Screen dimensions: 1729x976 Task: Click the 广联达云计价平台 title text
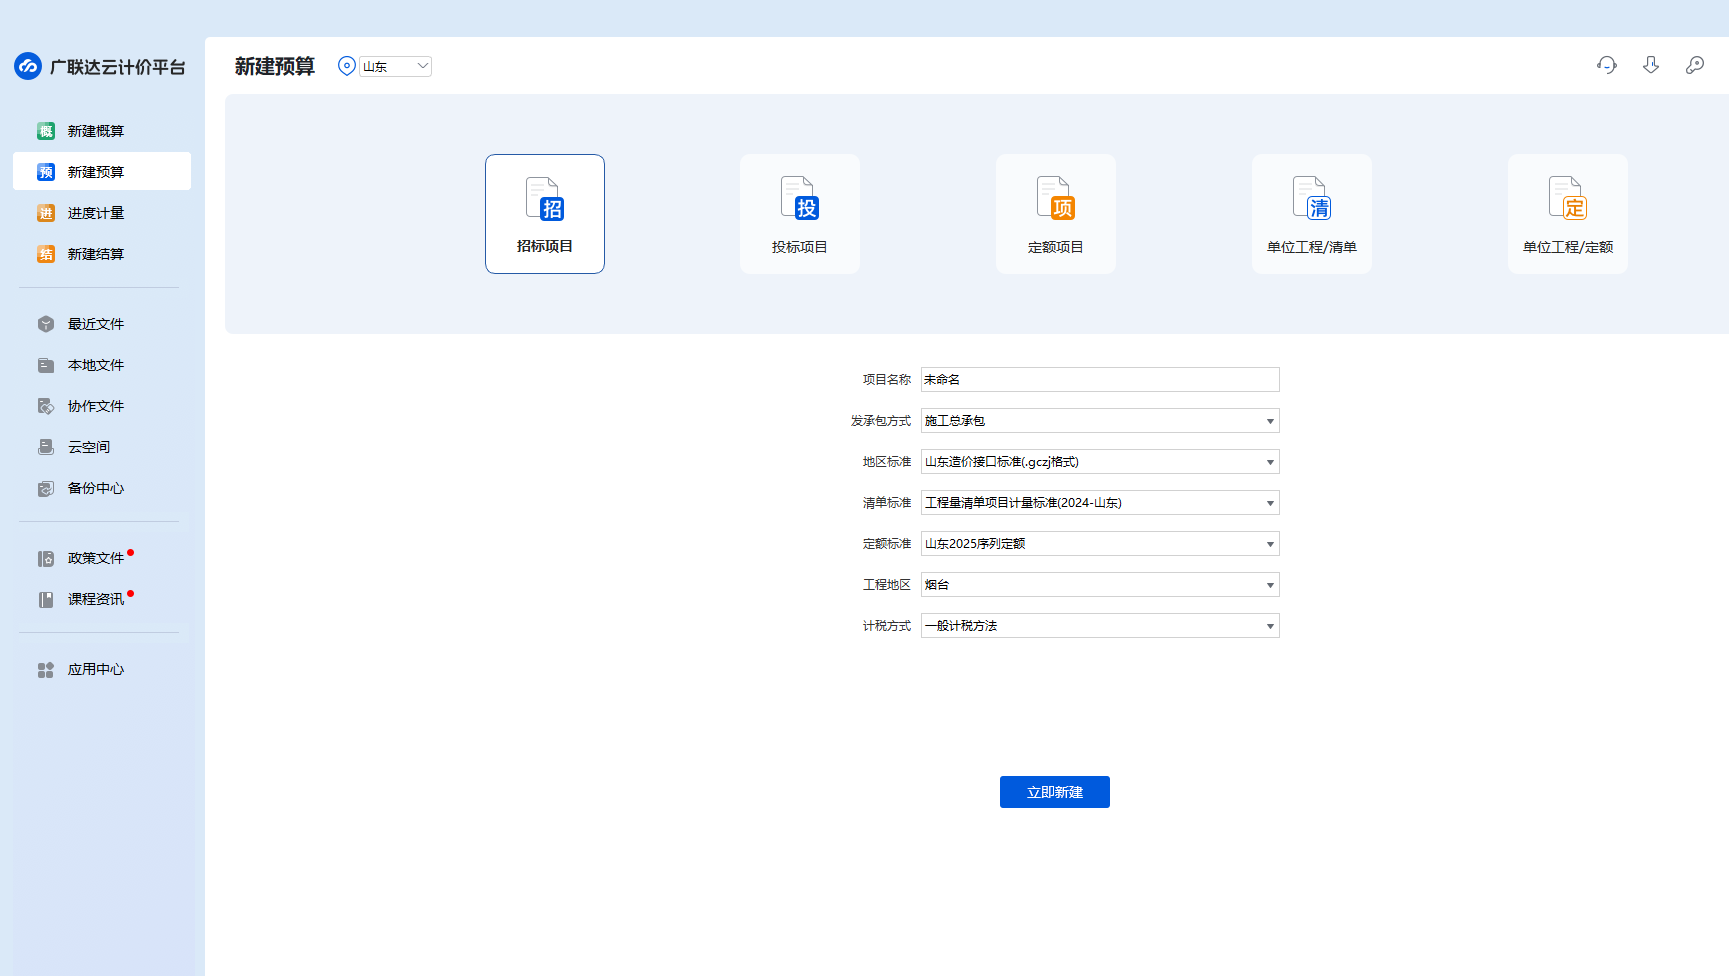(118, 67)
